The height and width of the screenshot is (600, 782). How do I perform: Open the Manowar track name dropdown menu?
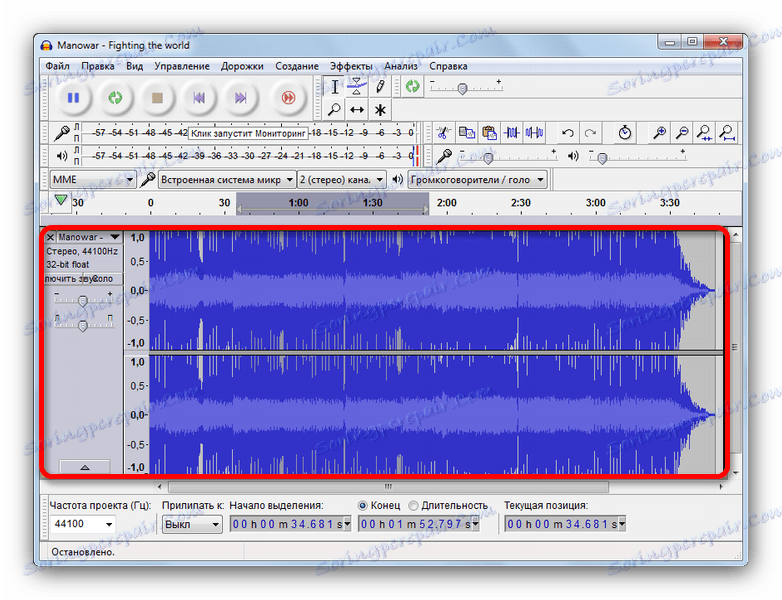(88, 237)
